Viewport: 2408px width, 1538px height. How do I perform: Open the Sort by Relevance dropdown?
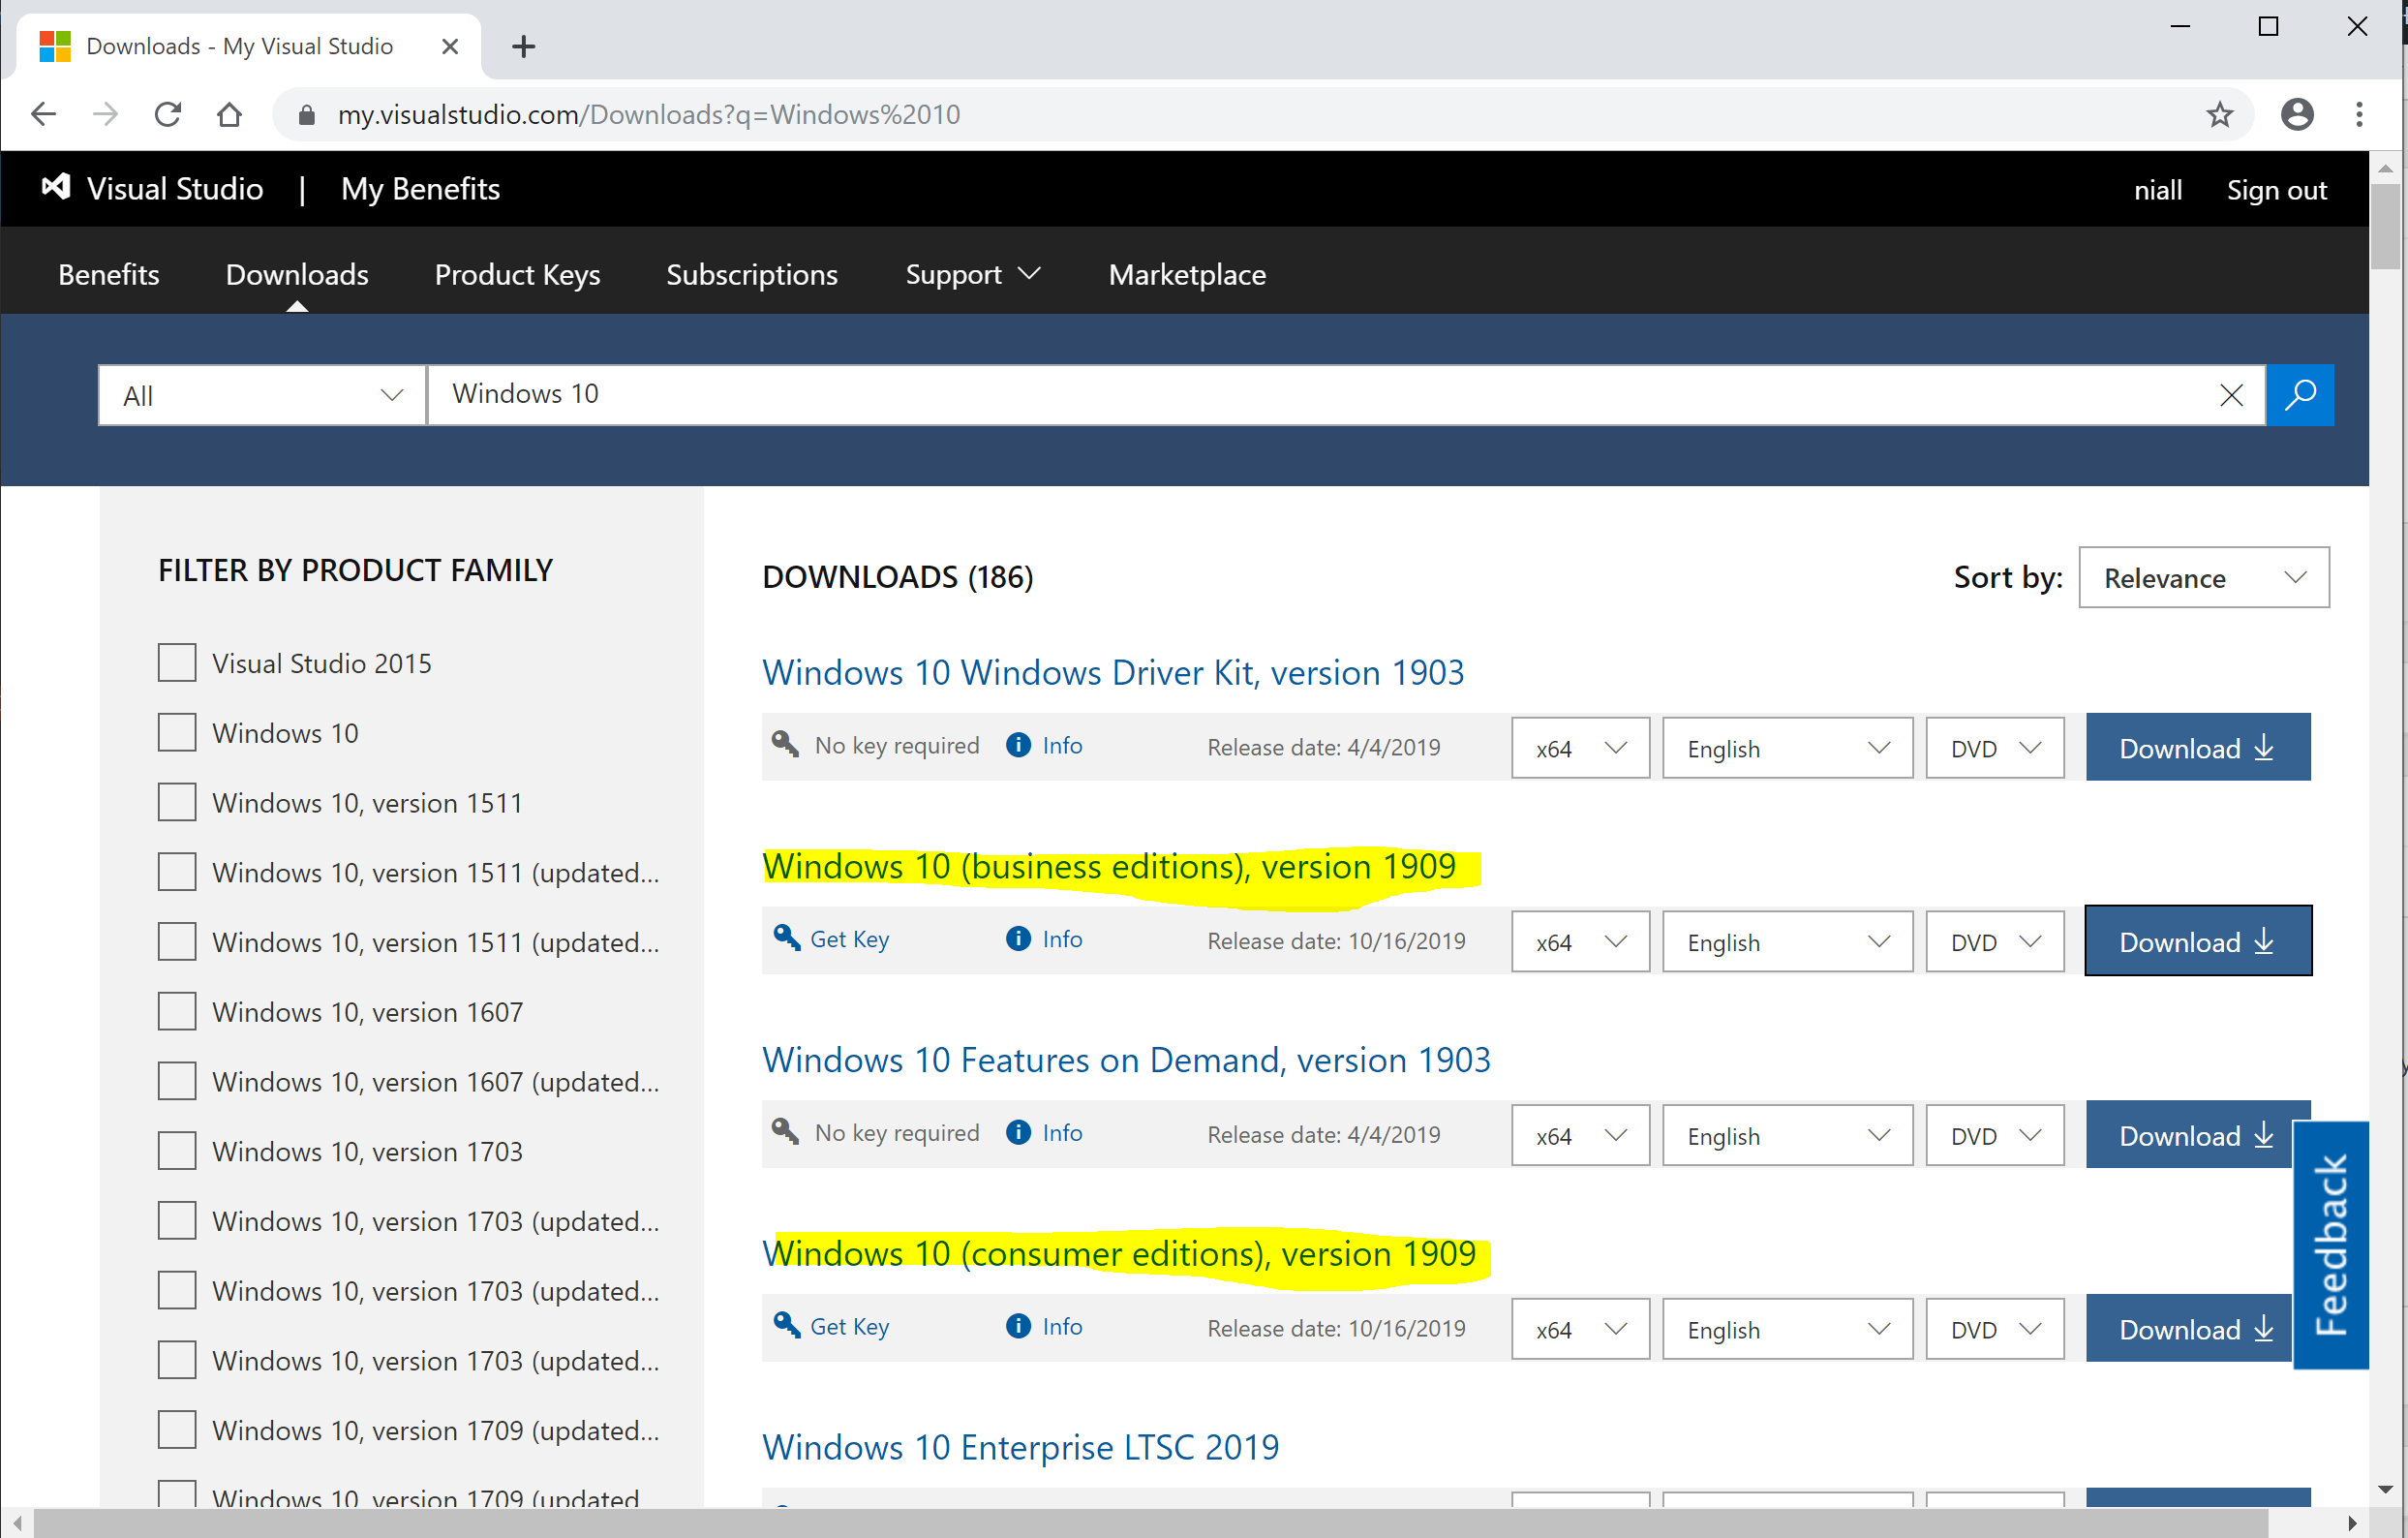point(2204,577)
